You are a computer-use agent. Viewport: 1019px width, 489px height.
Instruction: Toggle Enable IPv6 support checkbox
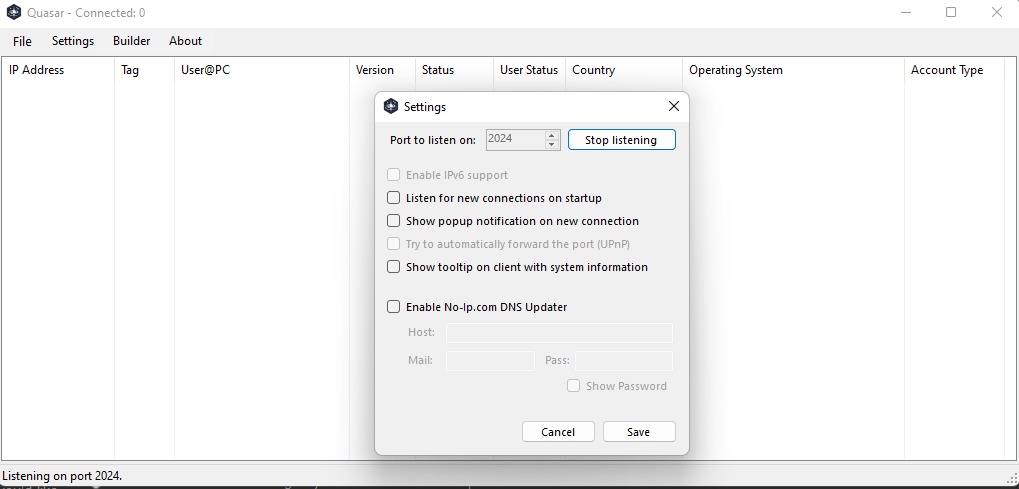point(393,175)
